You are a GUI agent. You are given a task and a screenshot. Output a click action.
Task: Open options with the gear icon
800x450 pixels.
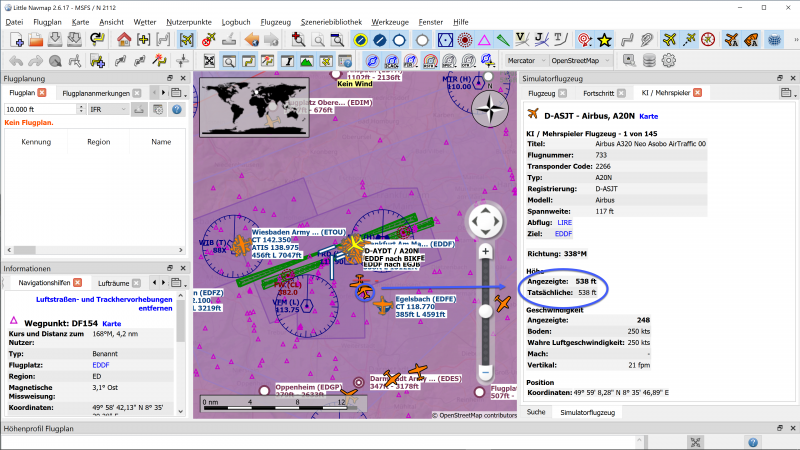pos(668,60)
